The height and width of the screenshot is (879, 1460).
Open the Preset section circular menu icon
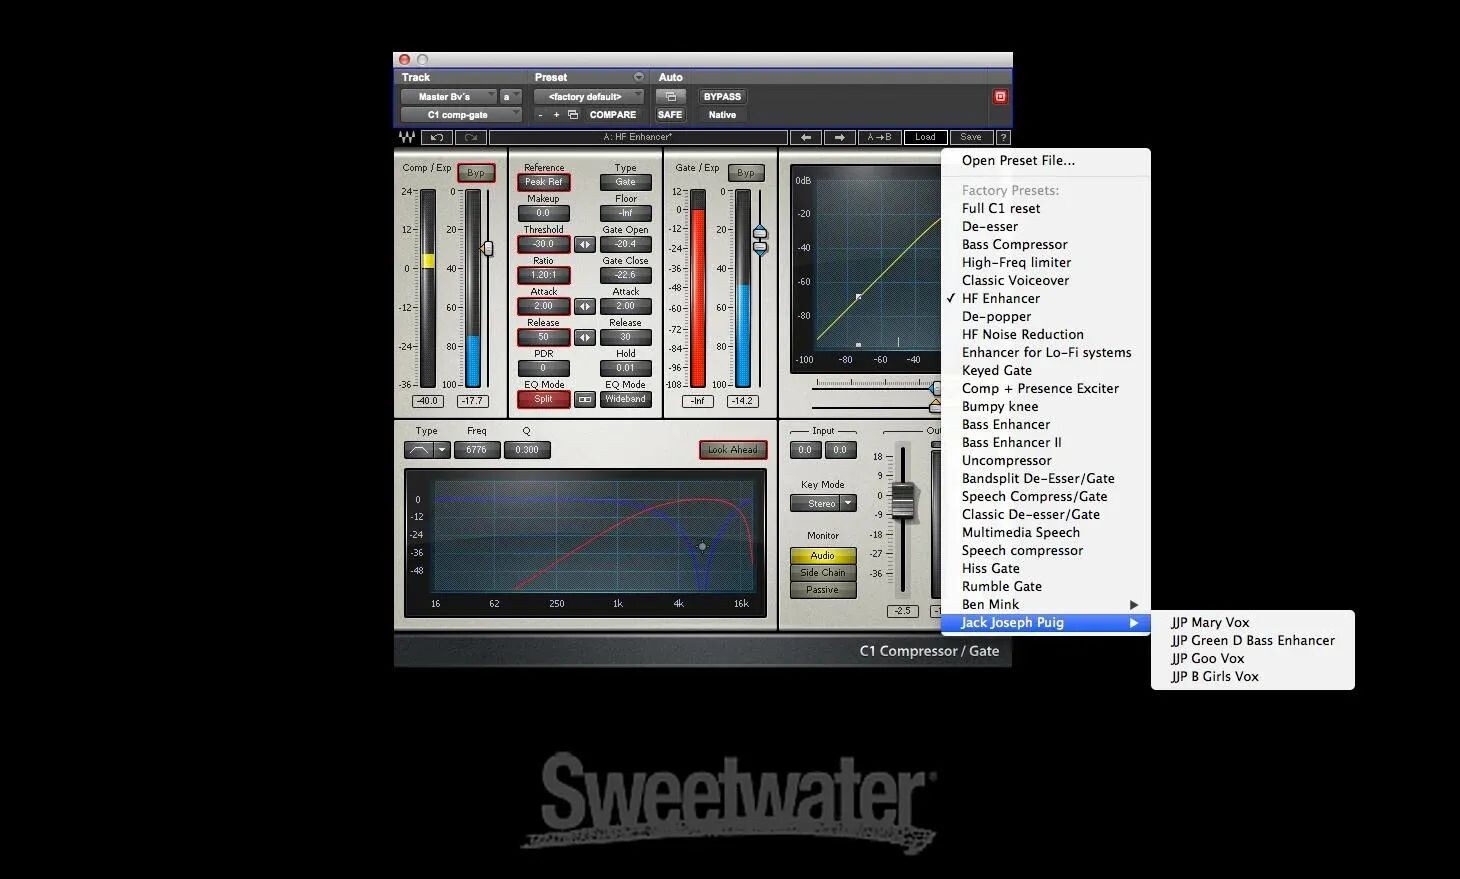coord(638,77)
